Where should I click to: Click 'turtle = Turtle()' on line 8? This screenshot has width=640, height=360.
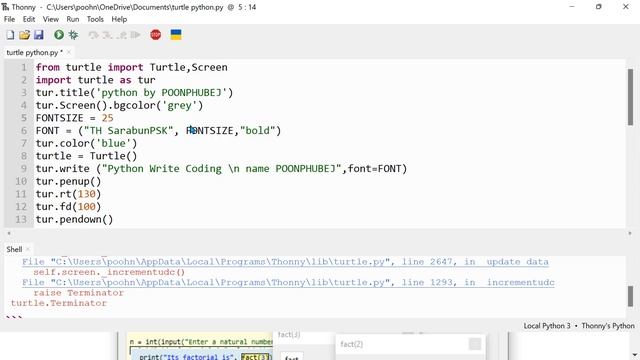click(87, 156)
